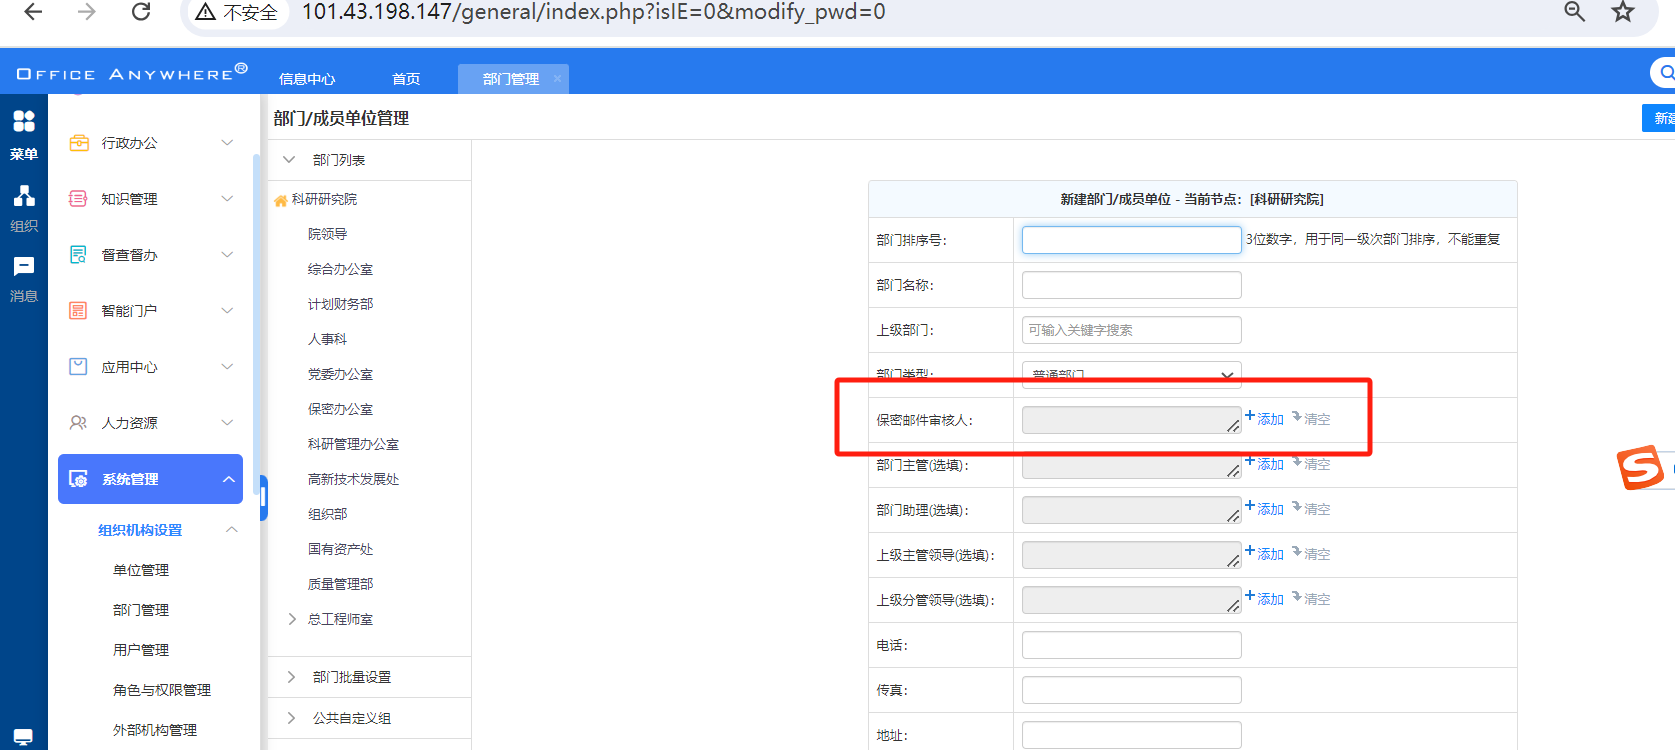
Task: Click the 行政办公 menu icon
Action: [x=79, y=143]
